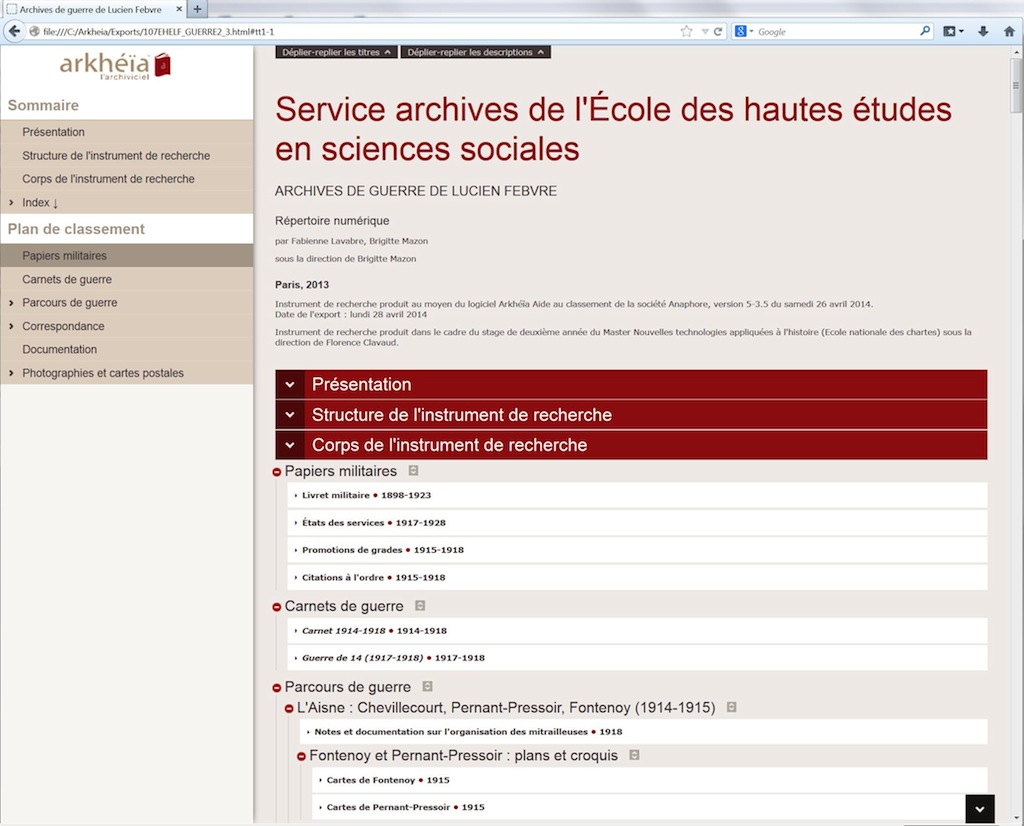Select Carnets de guerre in Plan de classement
Image resolution: width=1024 pixels, height=826 pixels.
click(x=67, y=280)
